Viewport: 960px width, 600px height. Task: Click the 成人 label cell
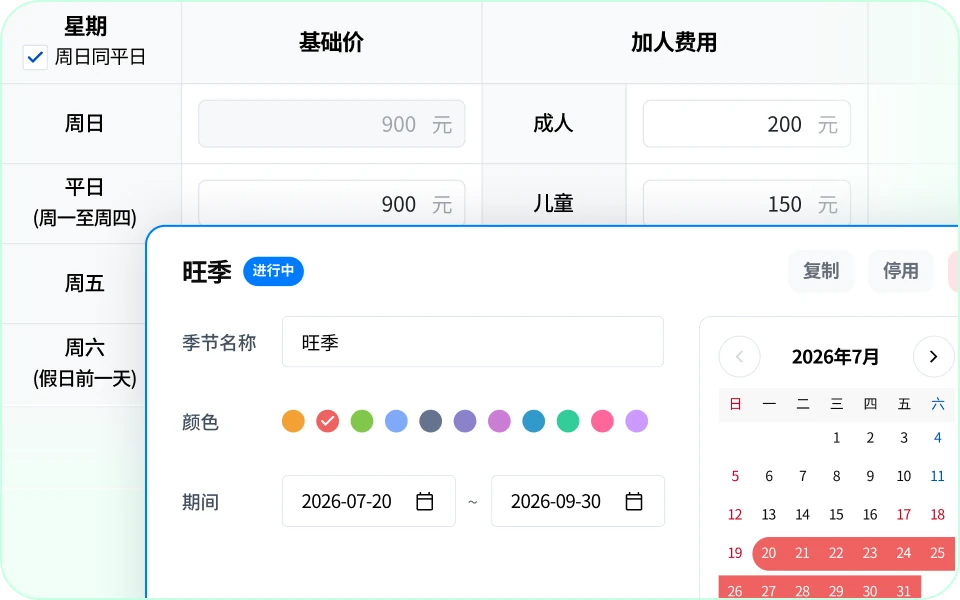pyautogui.click(x=553, y=124)
